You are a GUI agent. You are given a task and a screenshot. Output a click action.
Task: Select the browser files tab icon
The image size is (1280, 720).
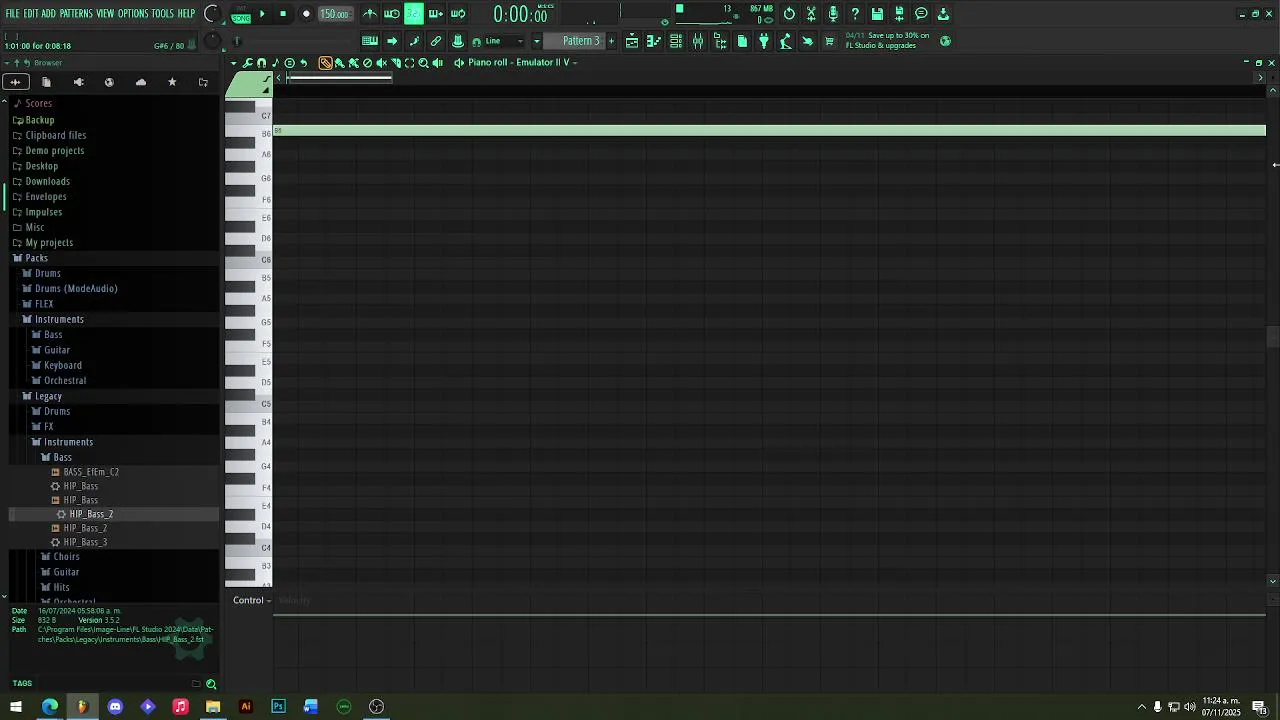46,82
